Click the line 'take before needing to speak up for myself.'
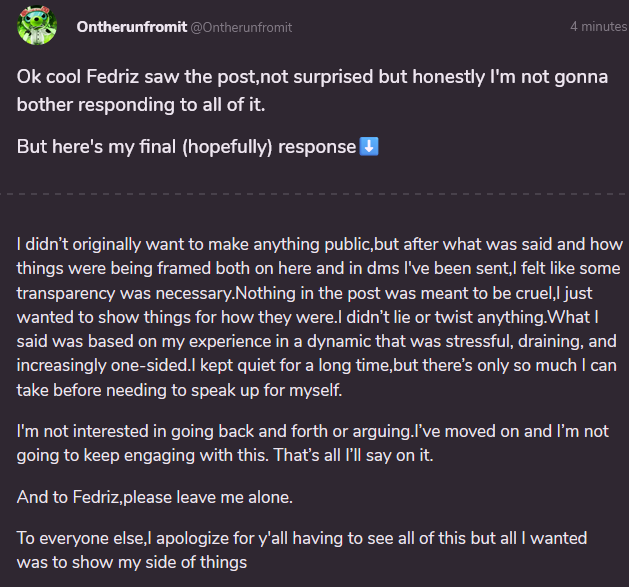Viewport: 629px width, 587px height. [179, 390]
